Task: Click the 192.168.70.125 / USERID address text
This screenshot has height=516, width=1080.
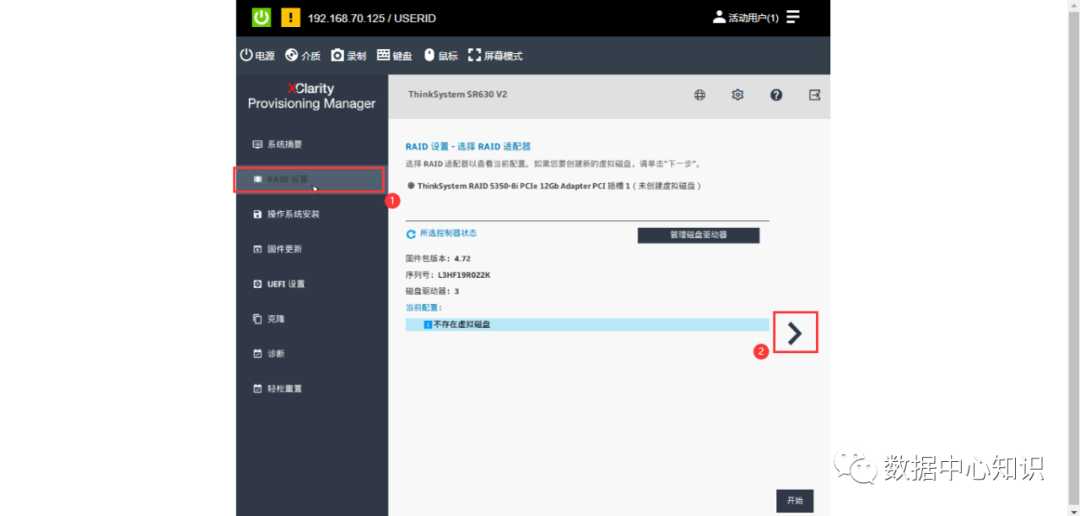Action: (371, 18)
